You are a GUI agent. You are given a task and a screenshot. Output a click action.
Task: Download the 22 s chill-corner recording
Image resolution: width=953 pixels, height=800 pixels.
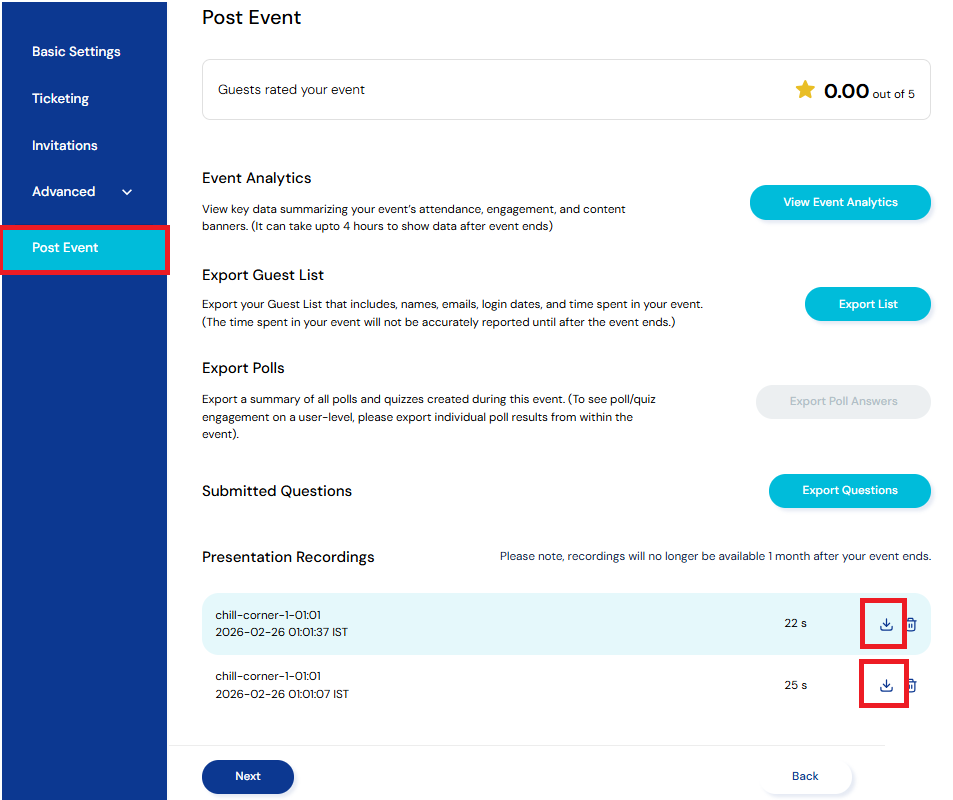pyautogui.click(x=885, y=624)
